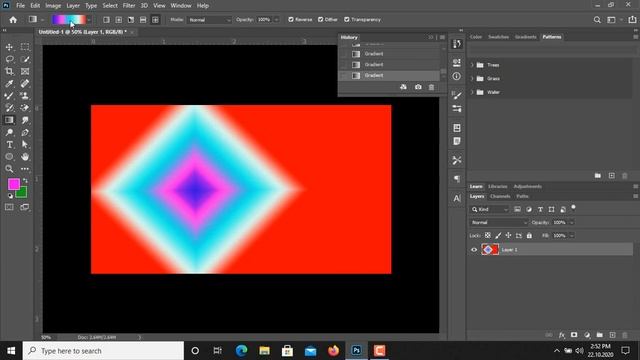Select the Dodge tool
This screenshot has width=640, height=360.
pyautogui.click(x=9, y=132)
